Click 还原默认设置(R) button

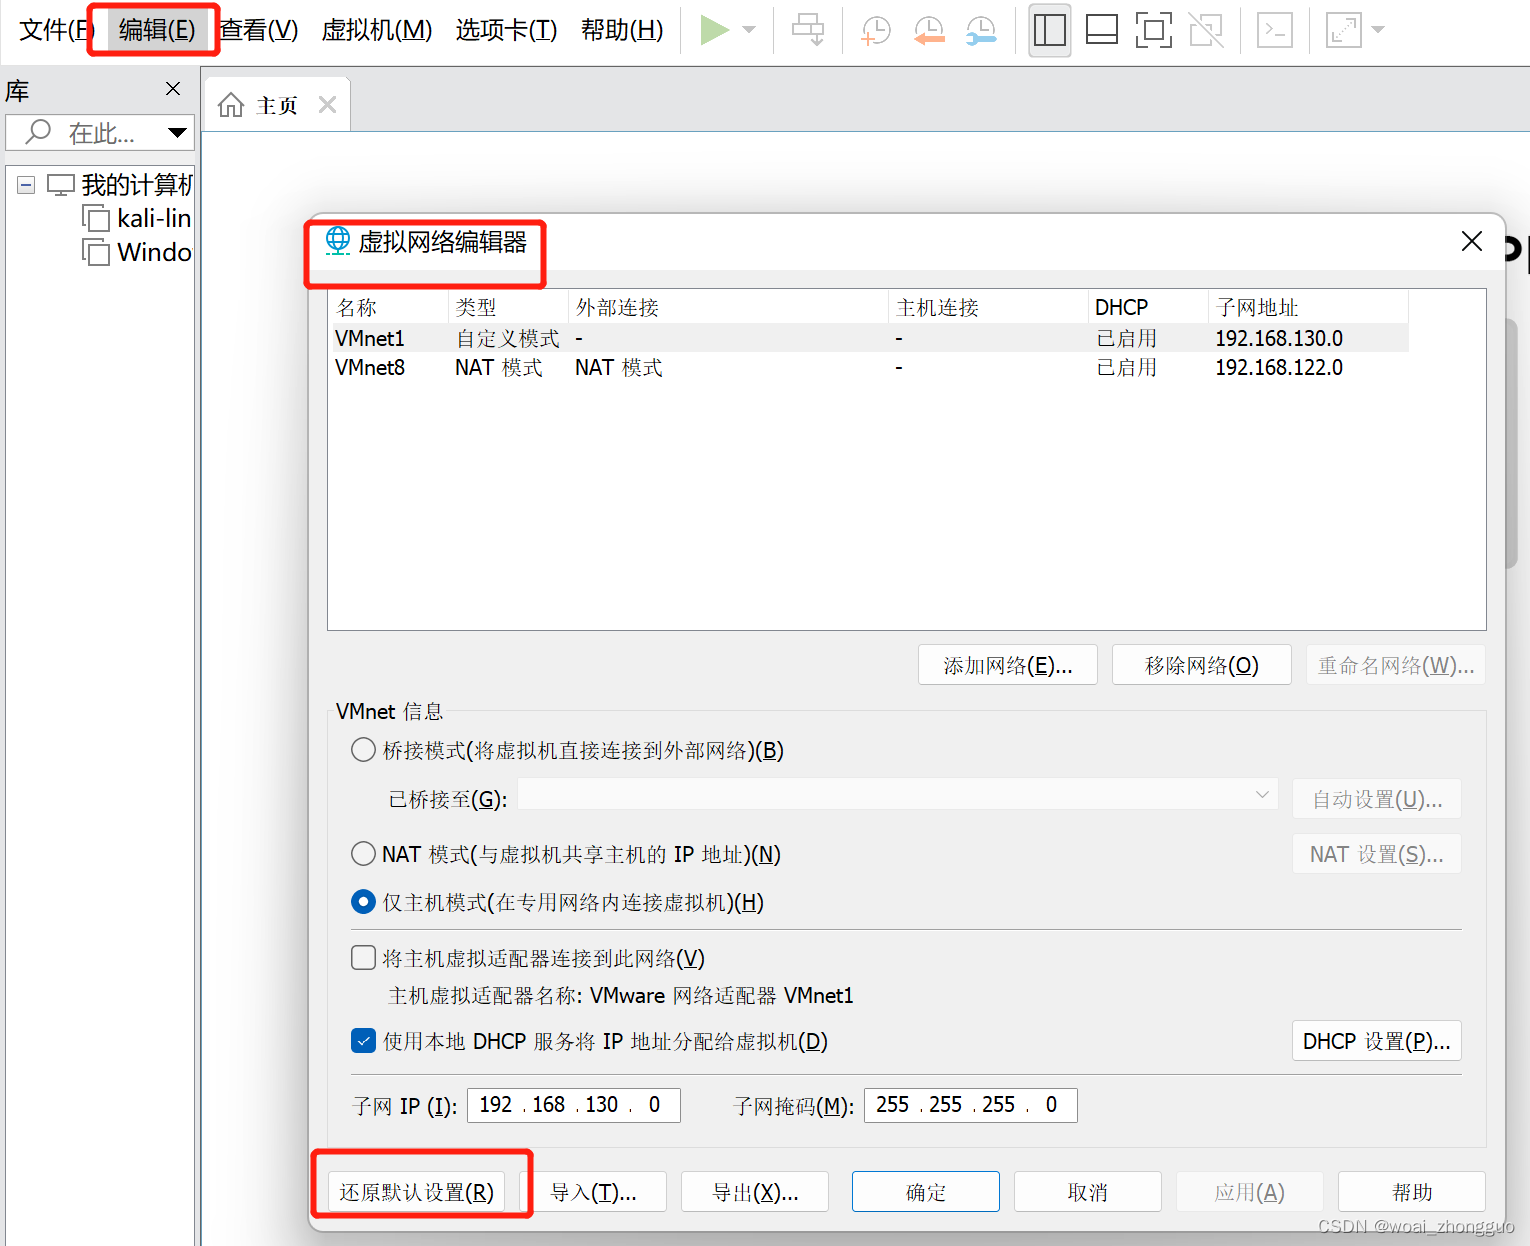tap(417, 1192)
